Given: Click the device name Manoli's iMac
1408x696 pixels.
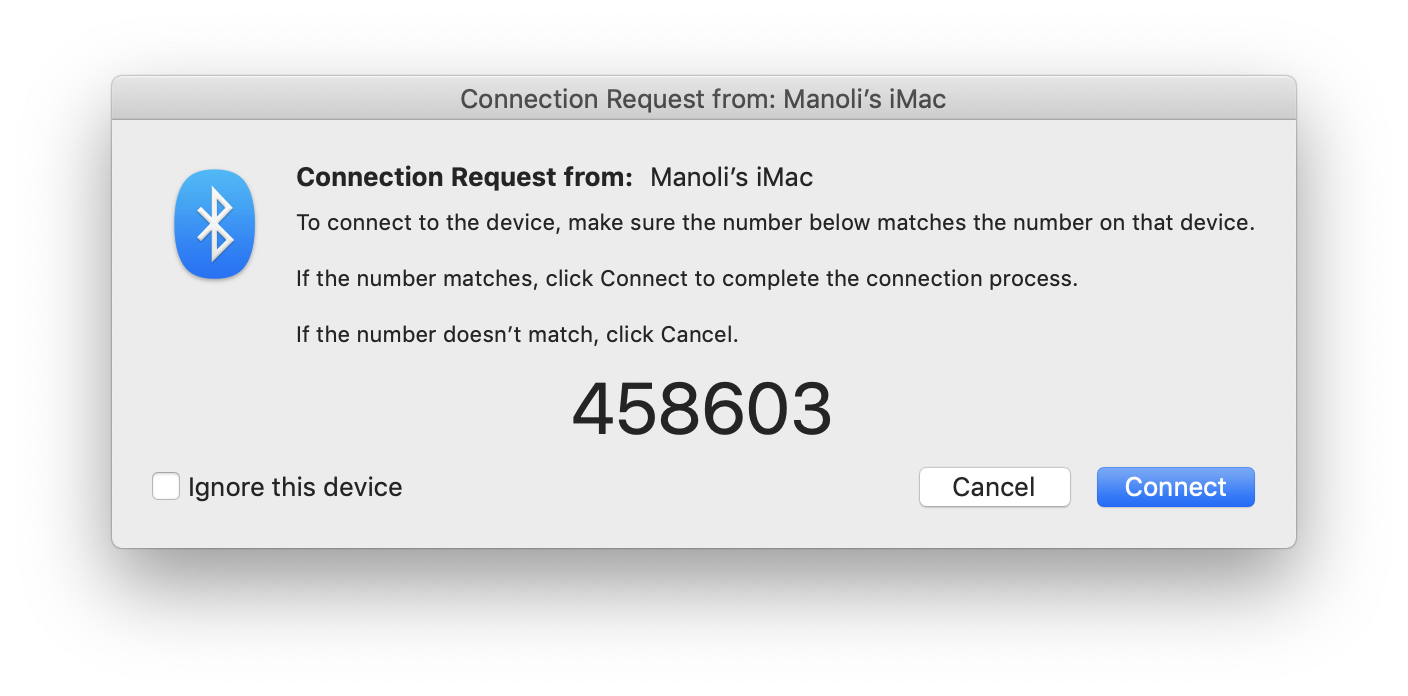Looking at the screenshot, I should coord(731,177).
